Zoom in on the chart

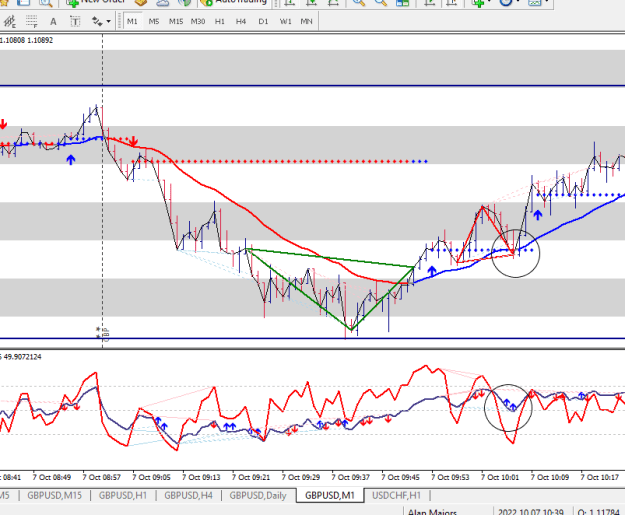[359, 3]
